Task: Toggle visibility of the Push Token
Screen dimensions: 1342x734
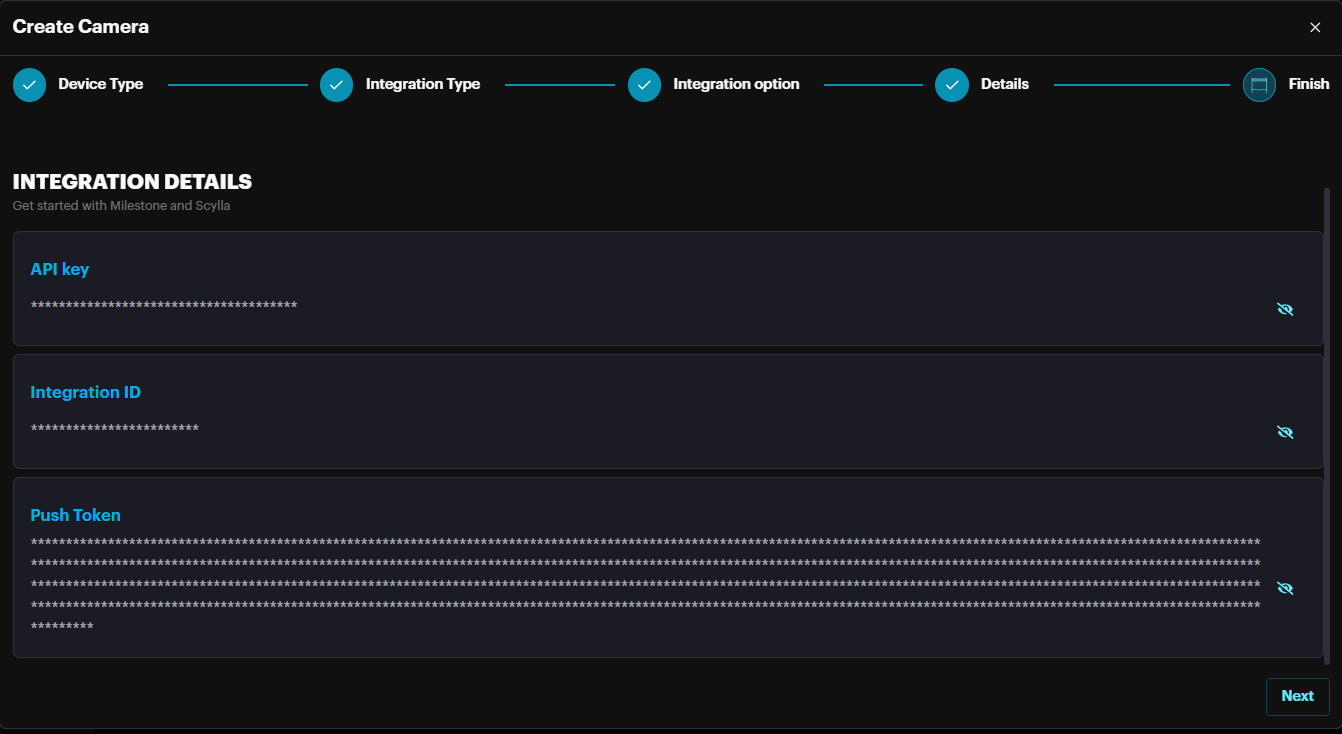Action: [1285, 588]
